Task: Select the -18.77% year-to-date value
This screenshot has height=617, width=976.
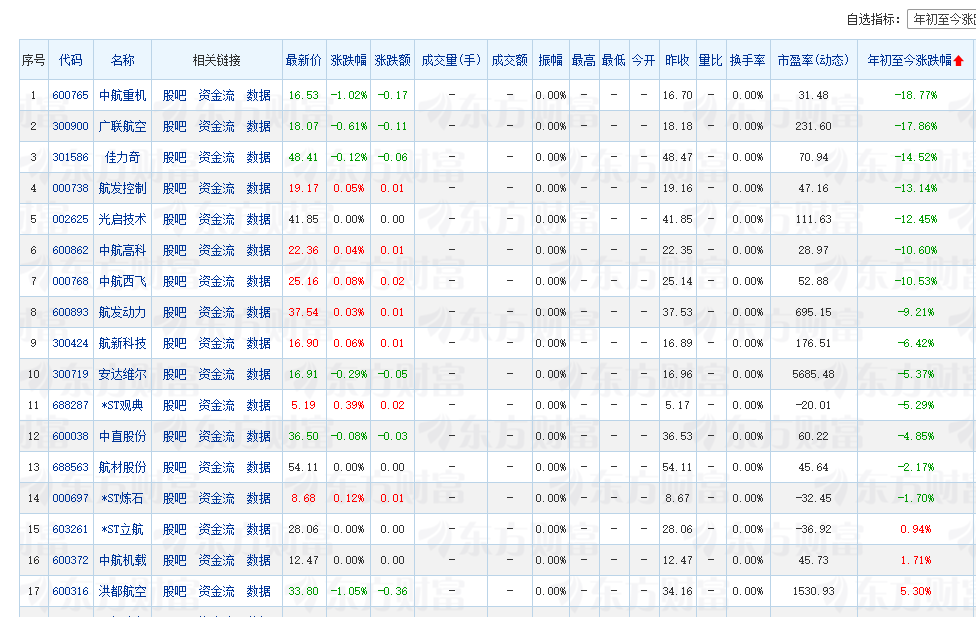Action: (916, 95)
